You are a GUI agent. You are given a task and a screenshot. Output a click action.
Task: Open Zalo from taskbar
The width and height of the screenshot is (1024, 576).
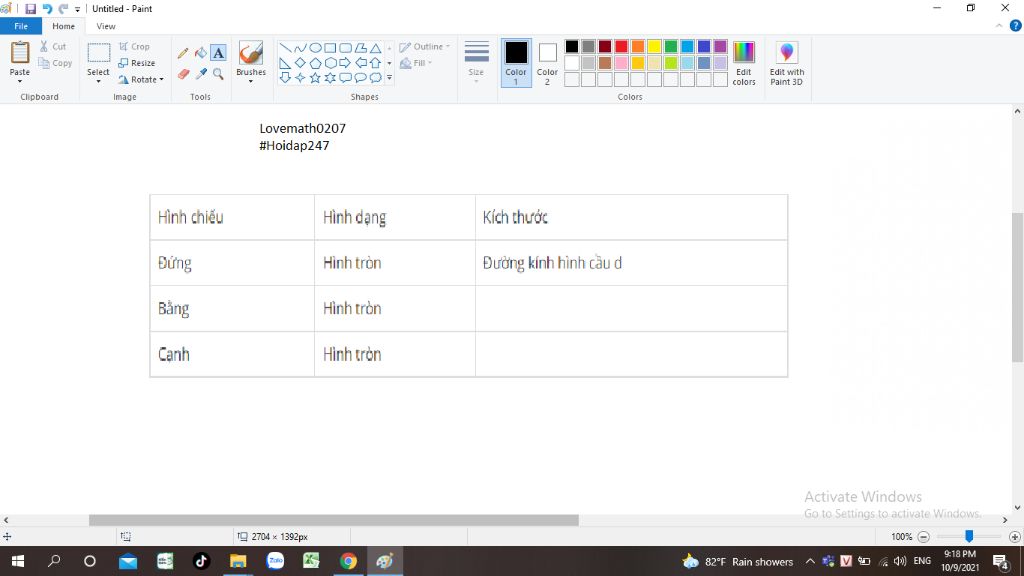click(275, 561)
